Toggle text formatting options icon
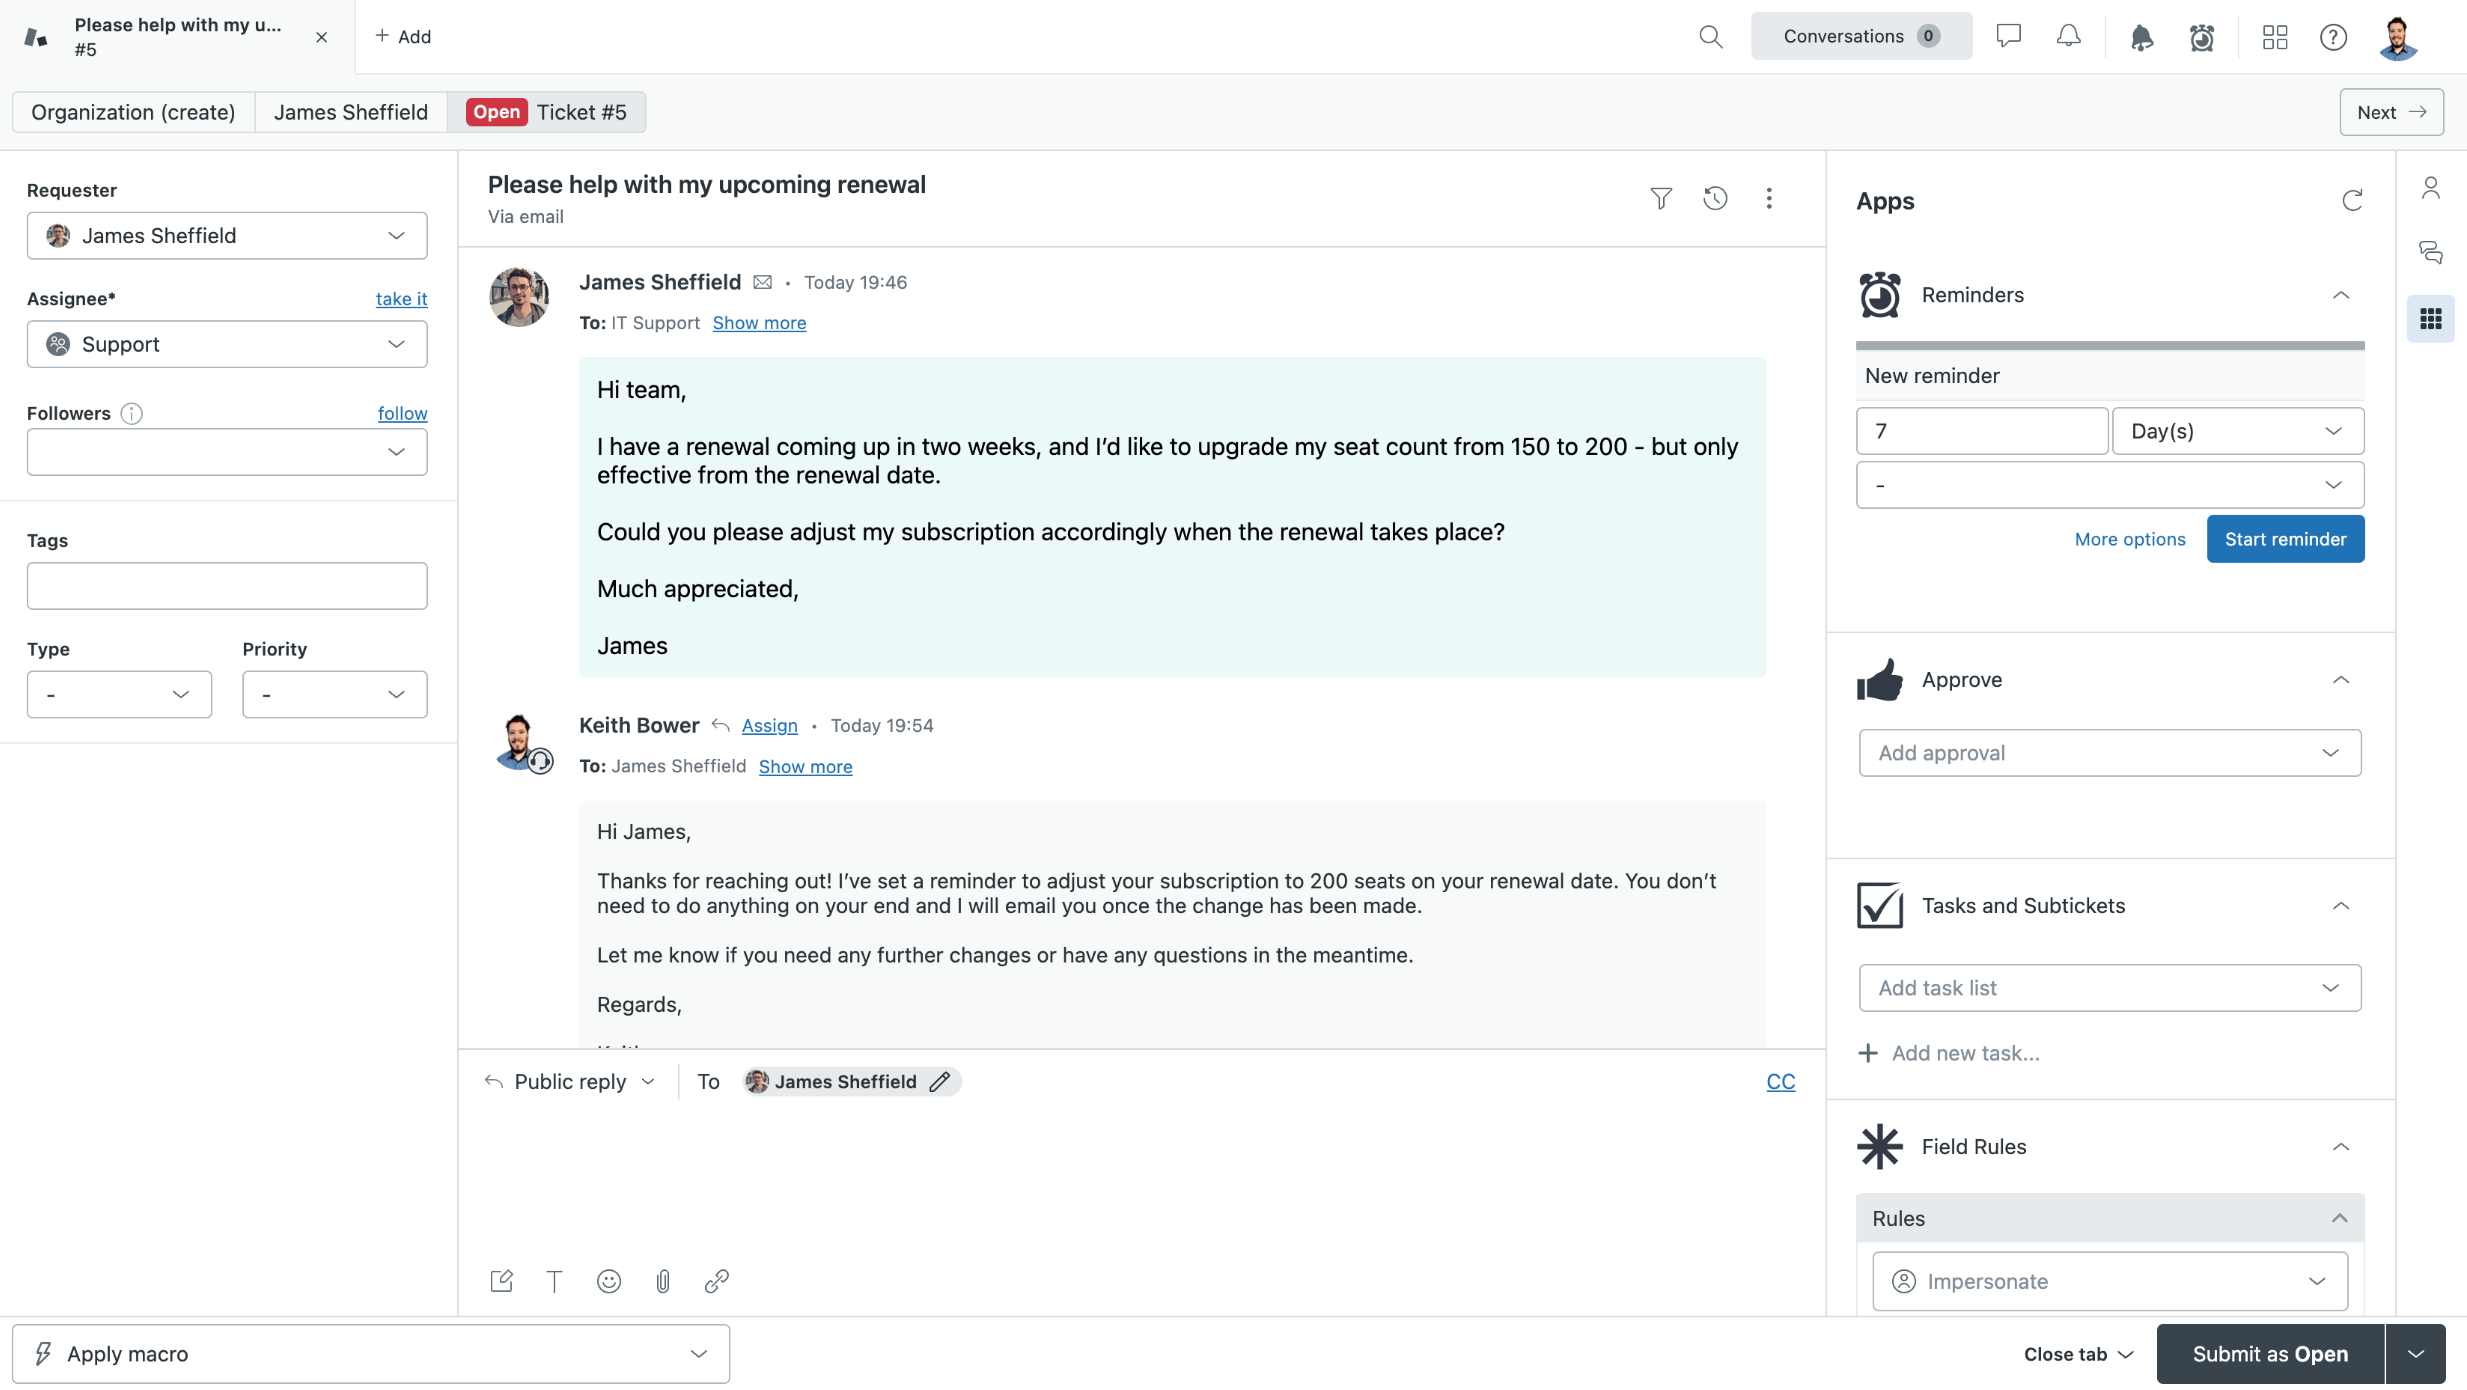This screenshot has width=2467, height=1390. coord(555,1281)
